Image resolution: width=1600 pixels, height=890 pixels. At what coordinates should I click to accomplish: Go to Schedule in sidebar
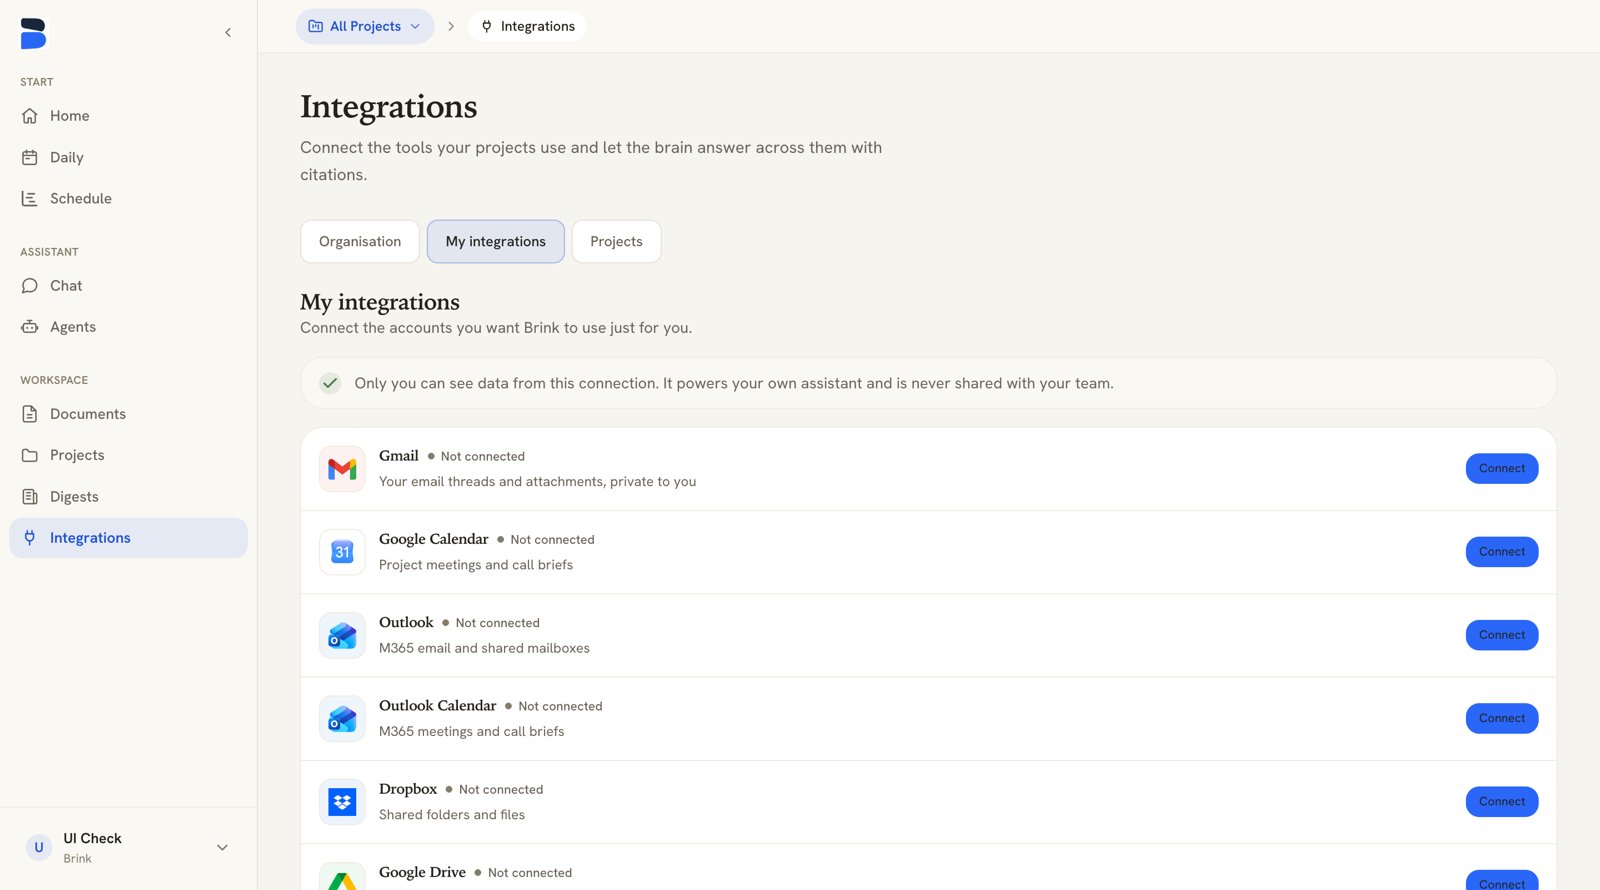point(128,199)
